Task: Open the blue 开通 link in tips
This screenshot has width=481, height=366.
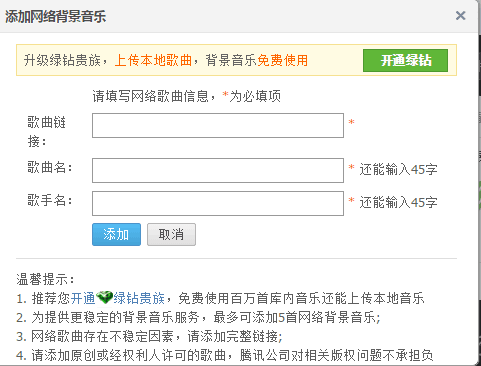Action: (83, 298)
